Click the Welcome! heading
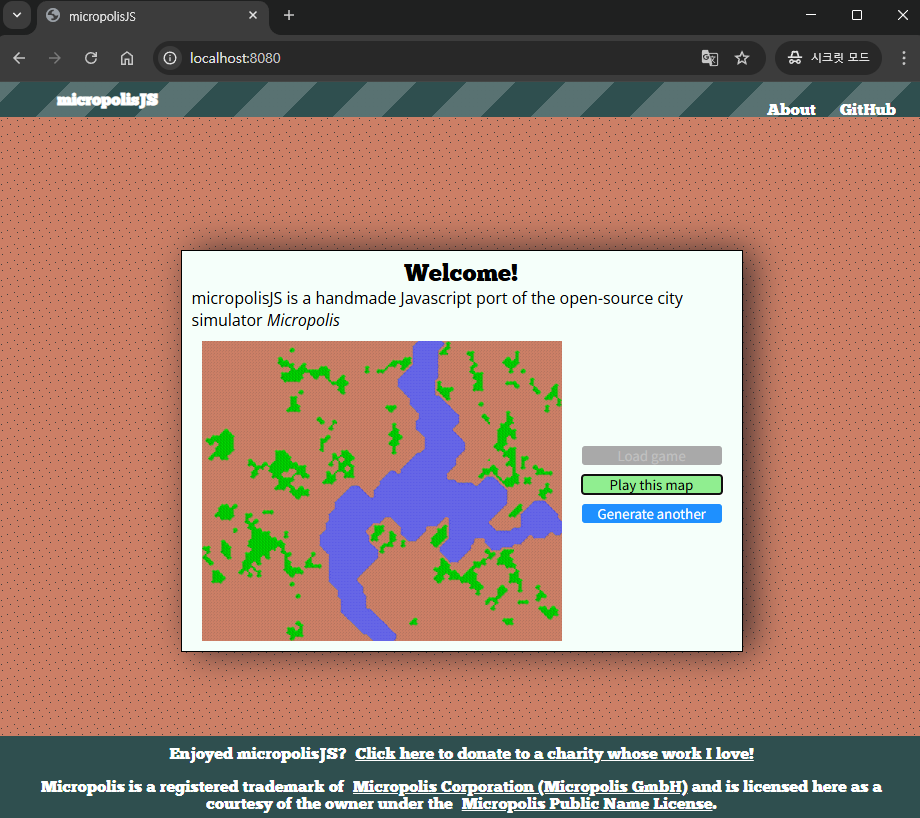920x818 pixels. 461,273
